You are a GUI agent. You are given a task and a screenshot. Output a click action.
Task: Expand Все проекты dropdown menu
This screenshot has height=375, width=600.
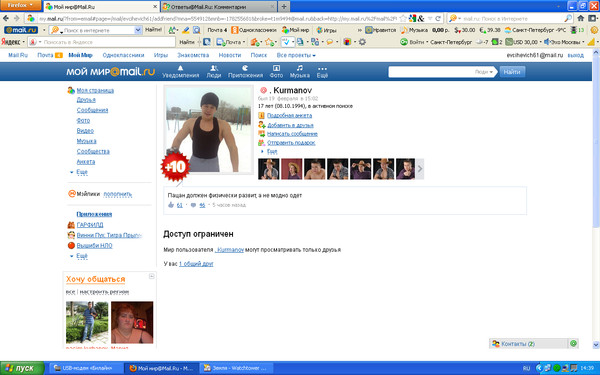tap(296, 55)
